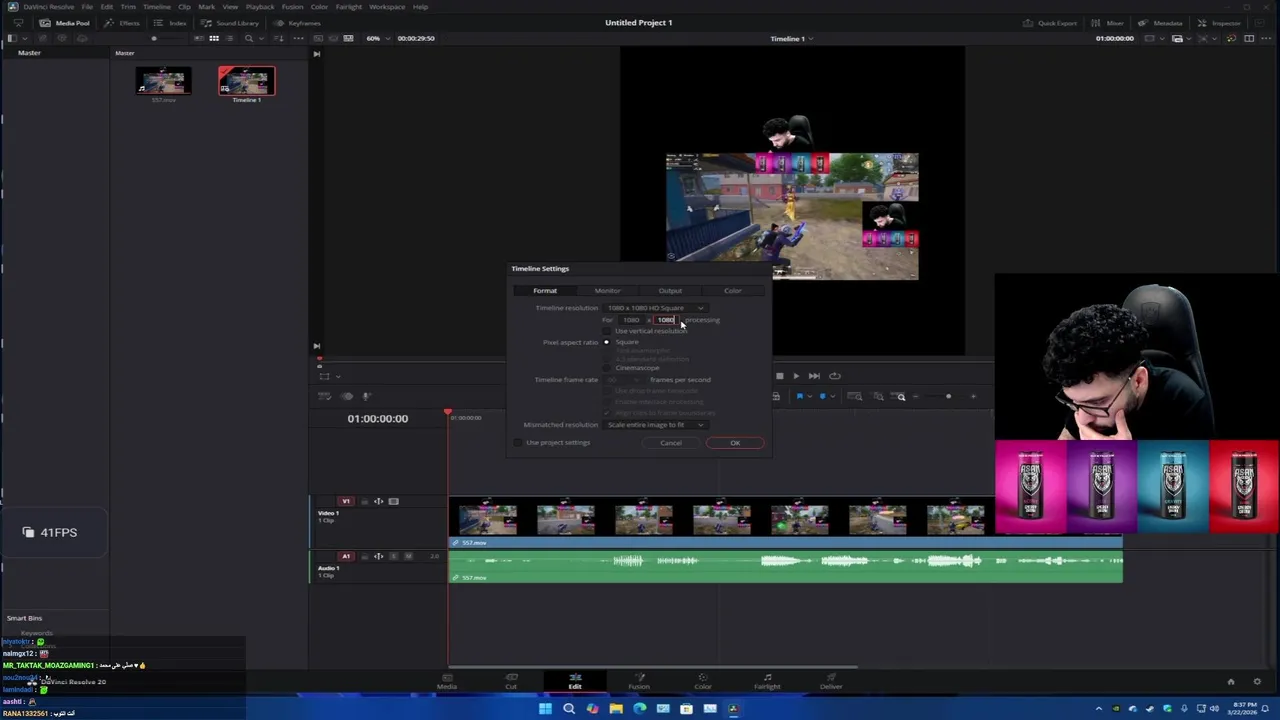Viewport: 1280px width, 720px height.
Task: Select Square pixel aspect ratio
Action: [606, 342]
